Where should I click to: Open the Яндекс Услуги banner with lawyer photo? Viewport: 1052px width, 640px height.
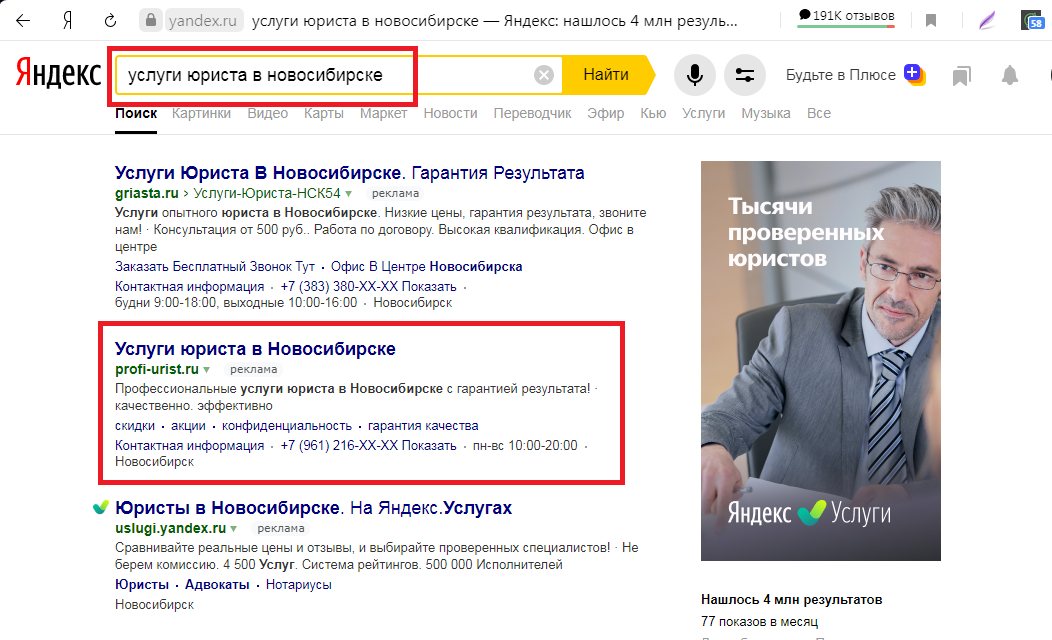(821, 361)
